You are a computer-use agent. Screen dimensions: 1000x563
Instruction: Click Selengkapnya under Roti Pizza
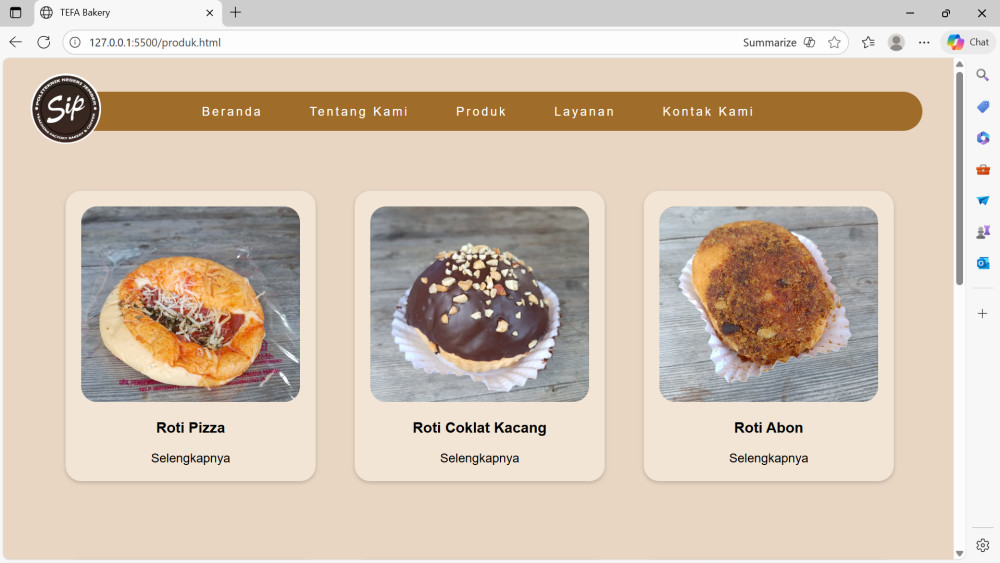pyautogui.click(x=191, y=458)
